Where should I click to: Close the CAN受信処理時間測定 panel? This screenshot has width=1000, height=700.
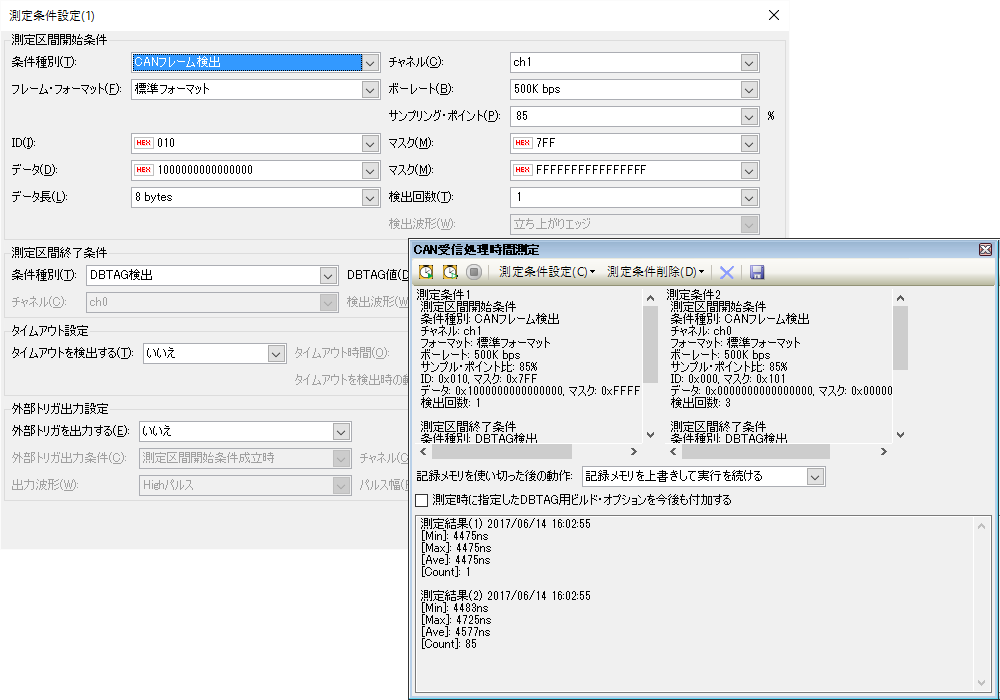(x=985, y=249)
